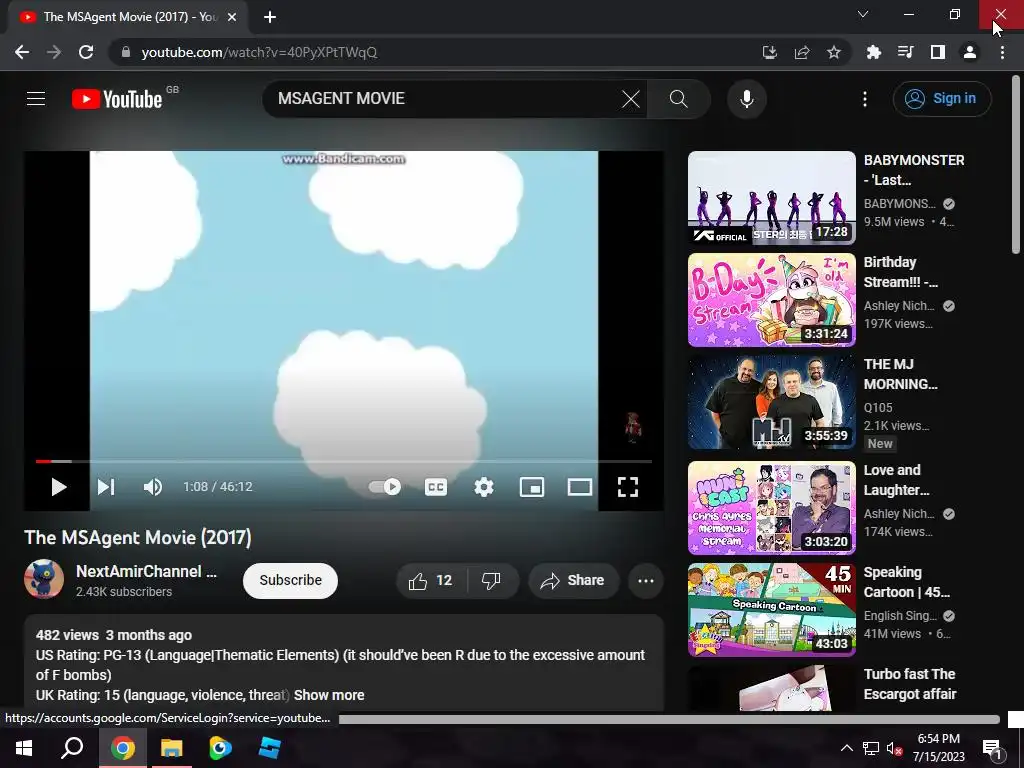This screenshot has width=1024, height=768.
Task: Select The MSAgent Movie tab
Action: [x=127, y=17]
